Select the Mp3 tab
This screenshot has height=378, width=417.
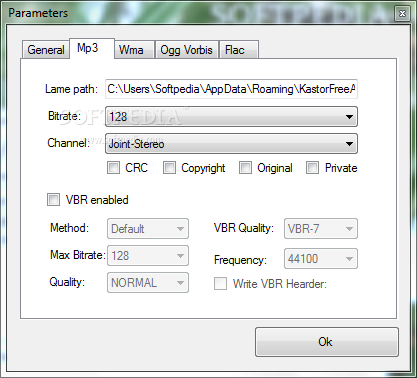(92, 48)
